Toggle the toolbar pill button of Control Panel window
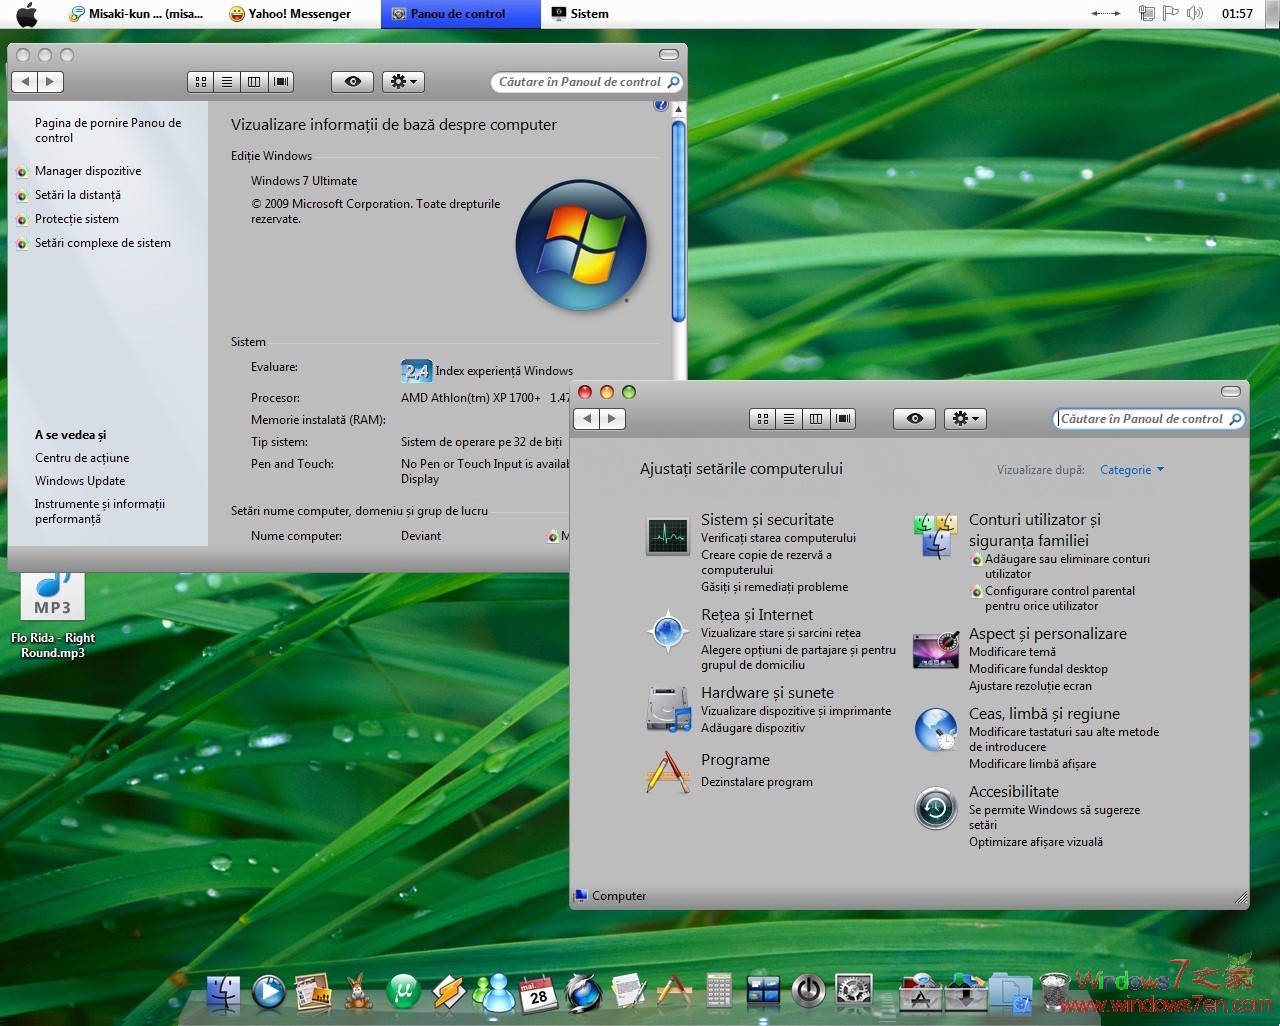Viewport: 1280px width, 1026px height. click(1231, 391)
